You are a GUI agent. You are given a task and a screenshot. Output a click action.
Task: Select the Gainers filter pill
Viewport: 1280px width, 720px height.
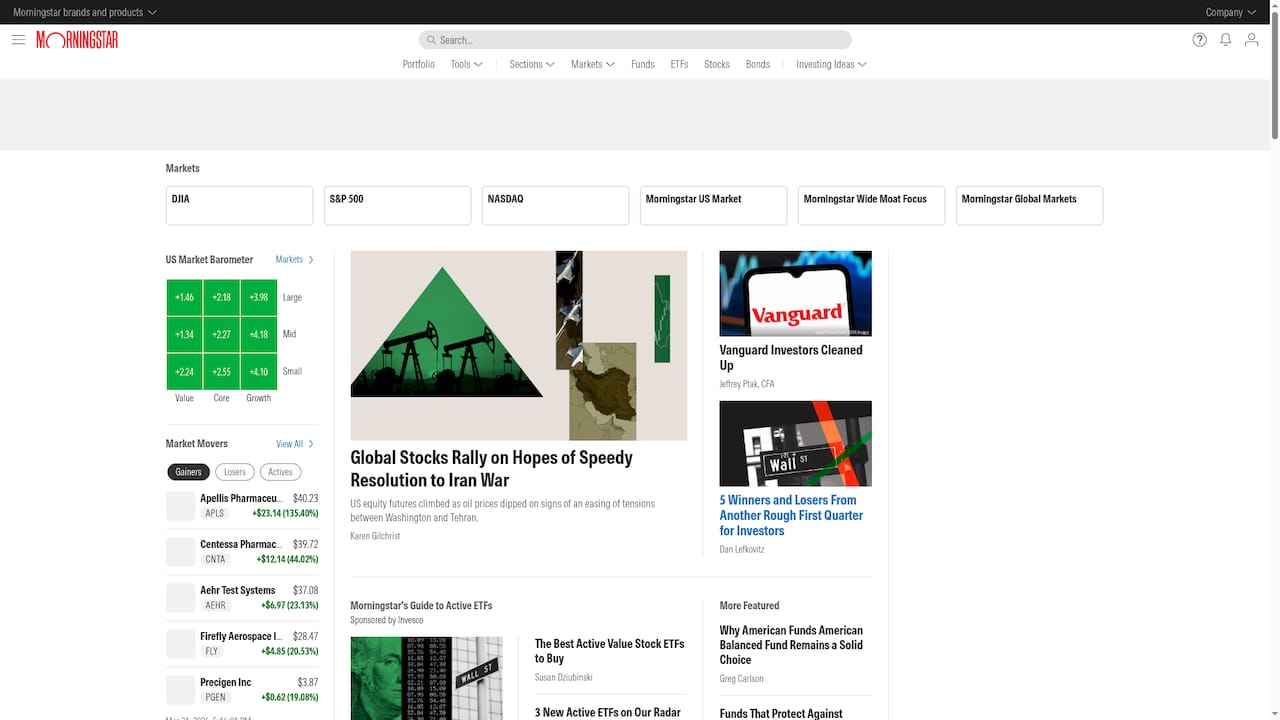188,472
